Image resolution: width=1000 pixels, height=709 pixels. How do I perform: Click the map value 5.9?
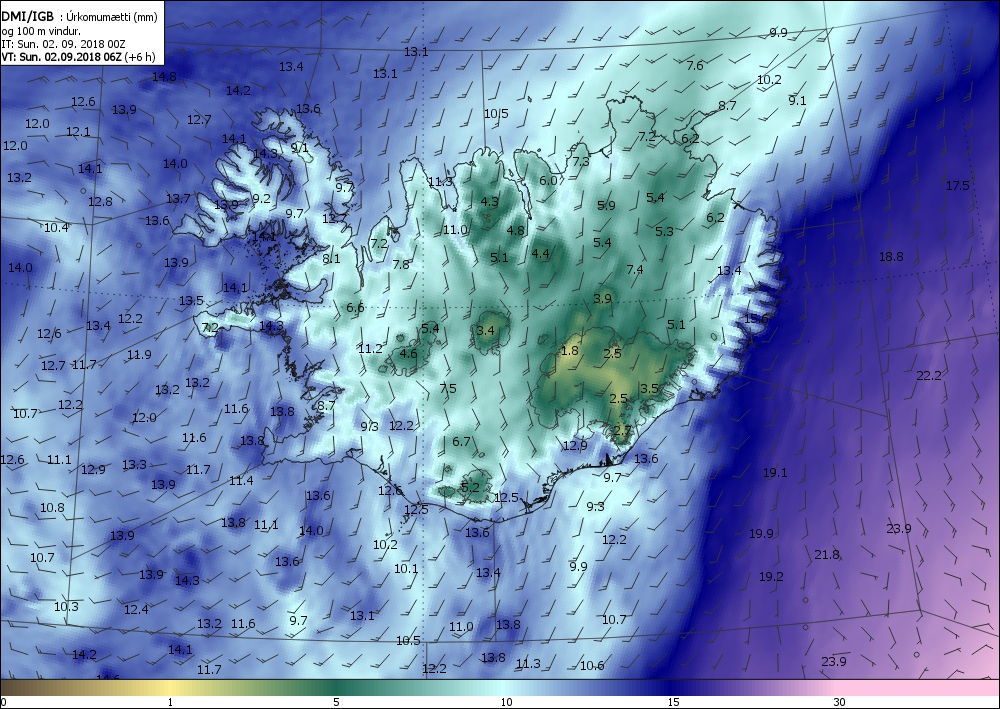pyautogui.click(x=607, y=205)
